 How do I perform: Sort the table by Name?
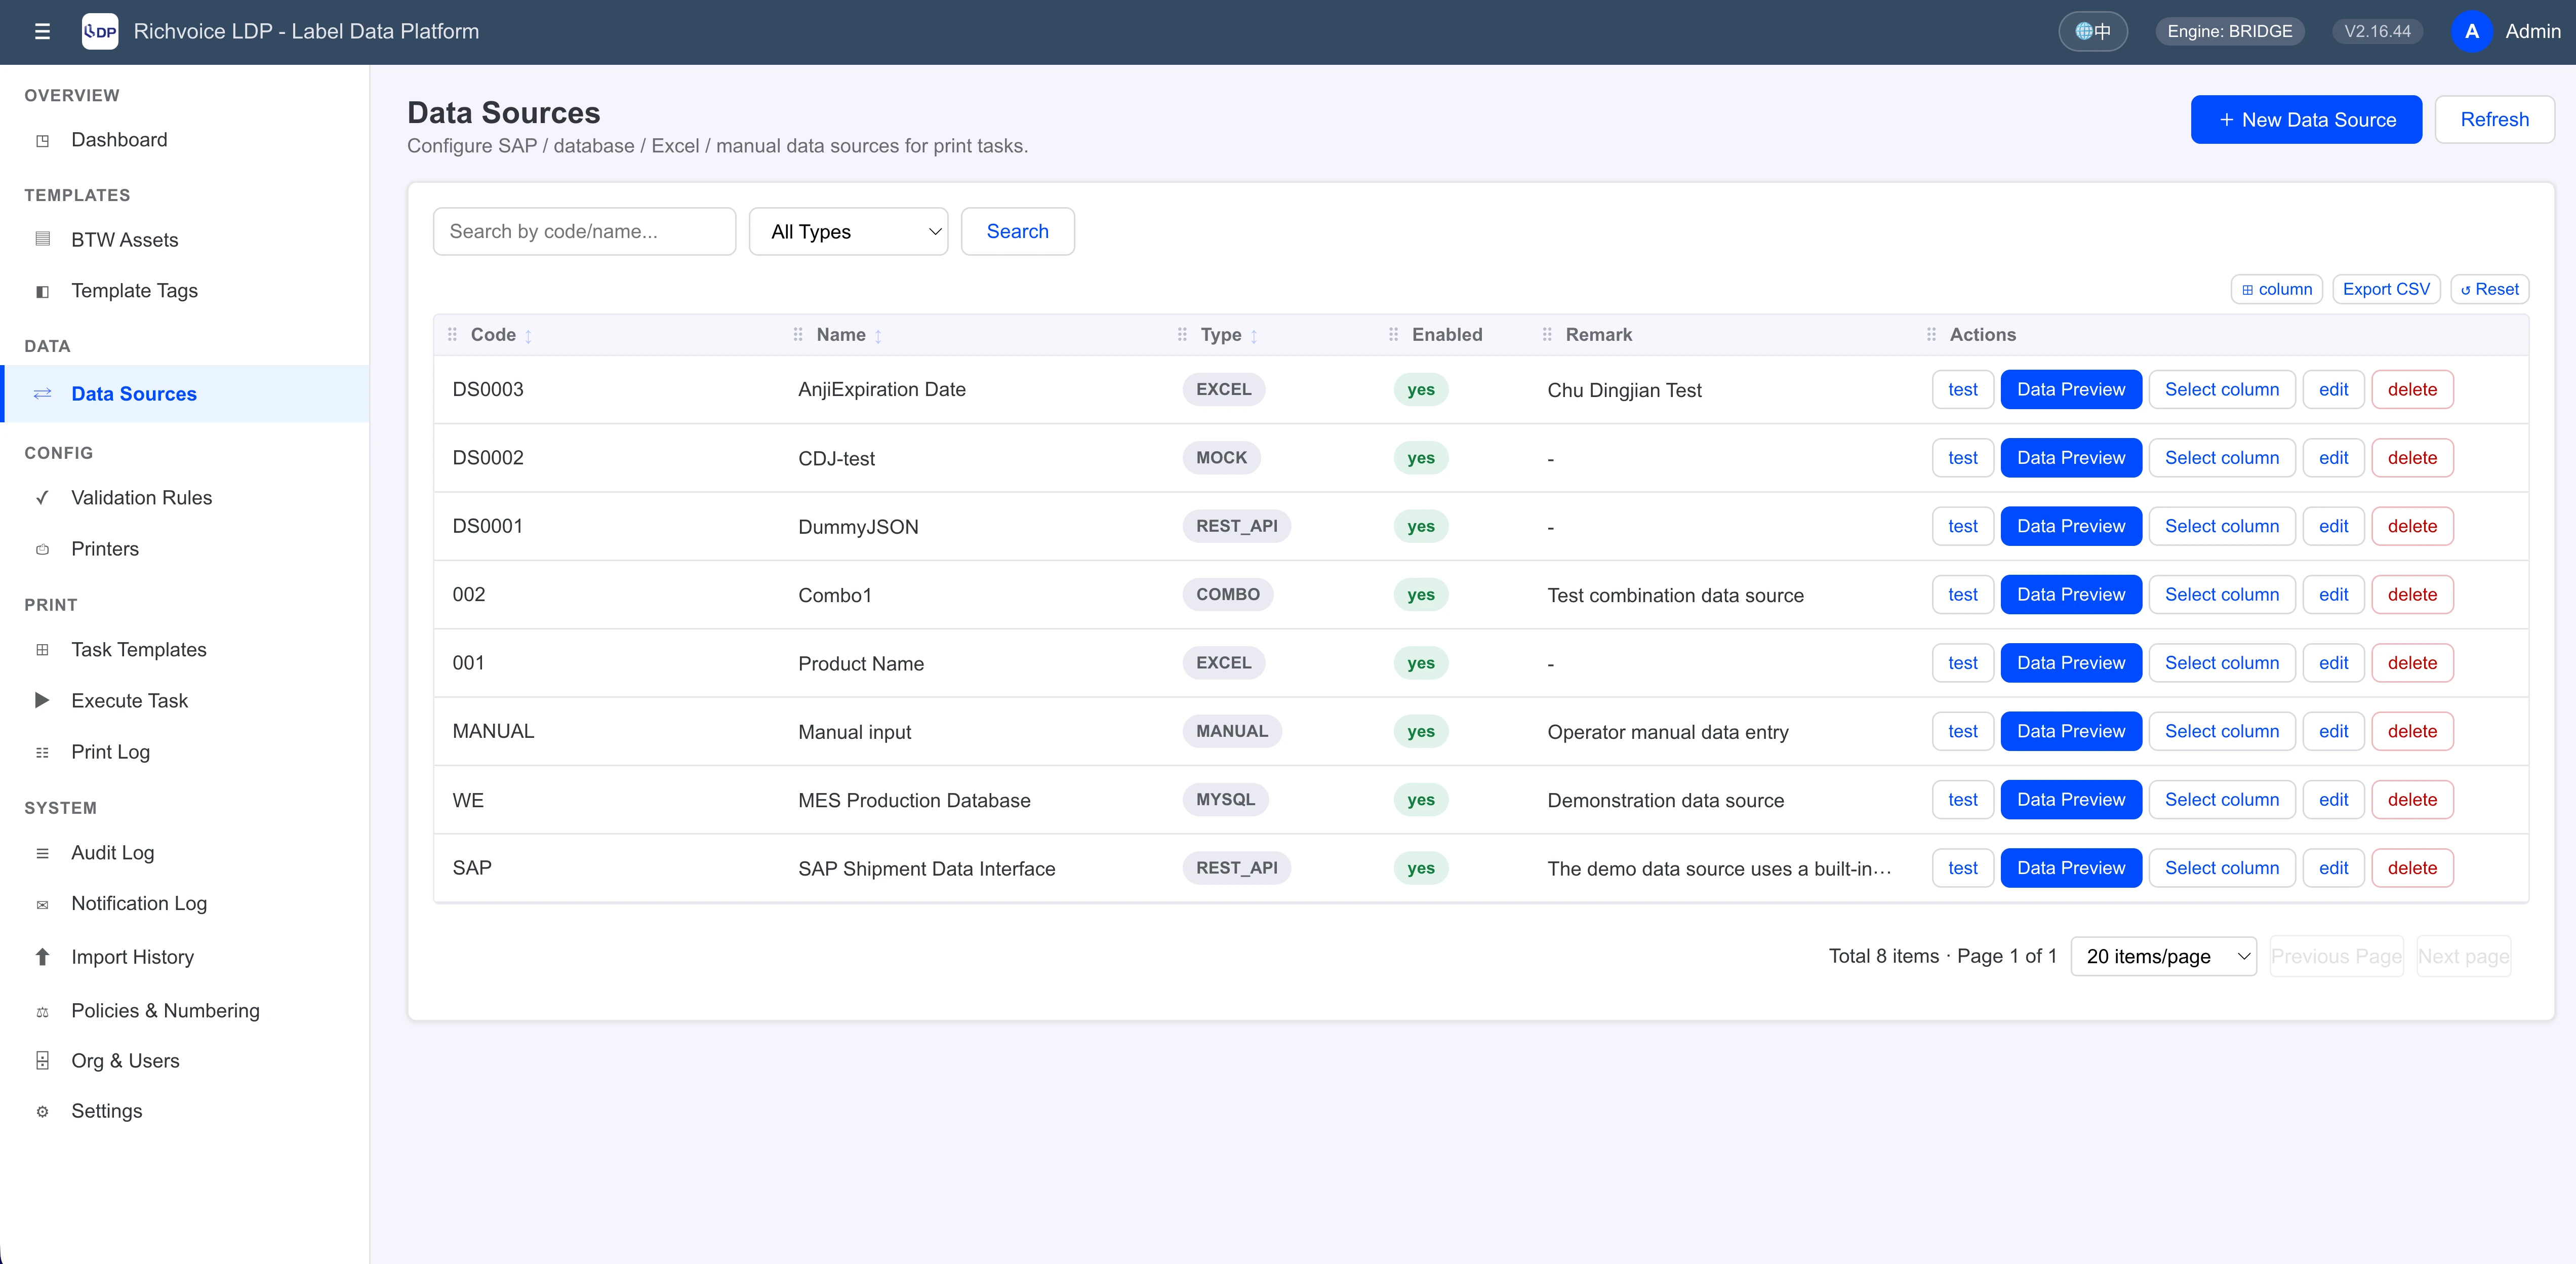click(x=878, y=336)
